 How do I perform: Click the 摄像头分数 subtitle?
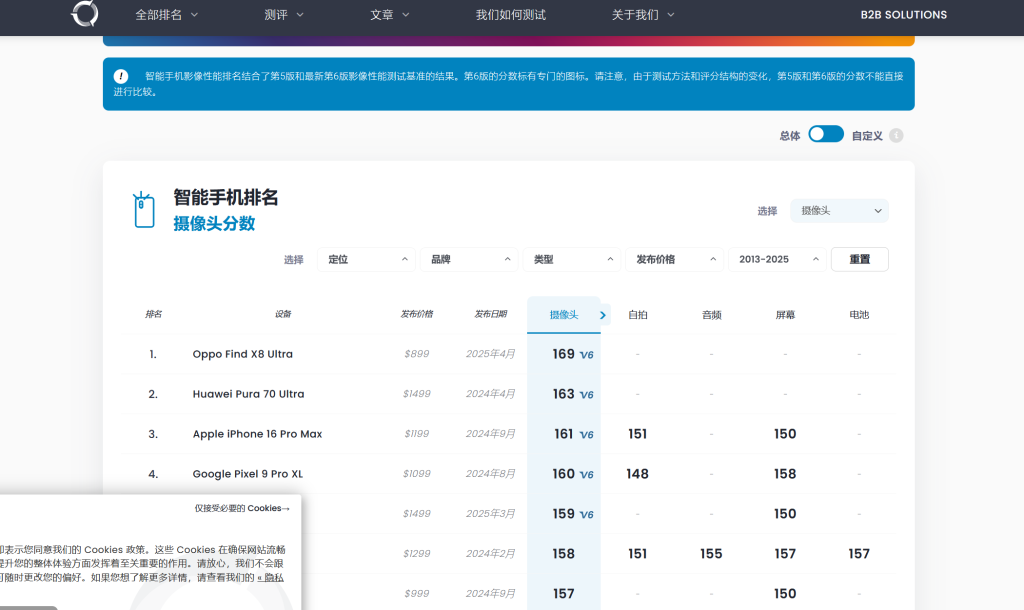click(214, 223)
